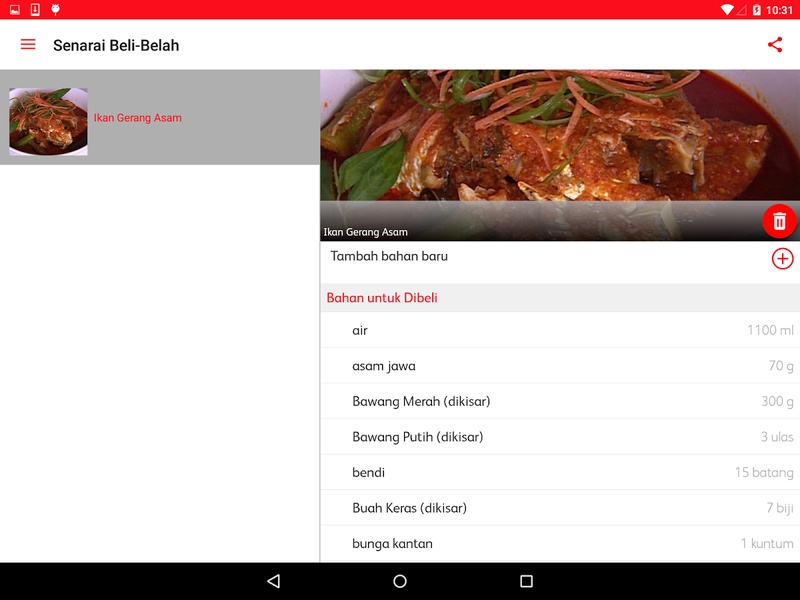Open Android recent apps button
The width and height of the screenshot is (800, 600).
526,581
